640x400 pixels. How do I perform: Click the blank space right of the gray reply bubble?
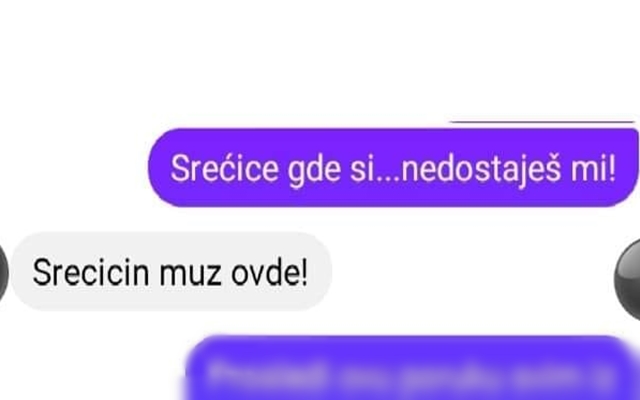tap(471, 271)
